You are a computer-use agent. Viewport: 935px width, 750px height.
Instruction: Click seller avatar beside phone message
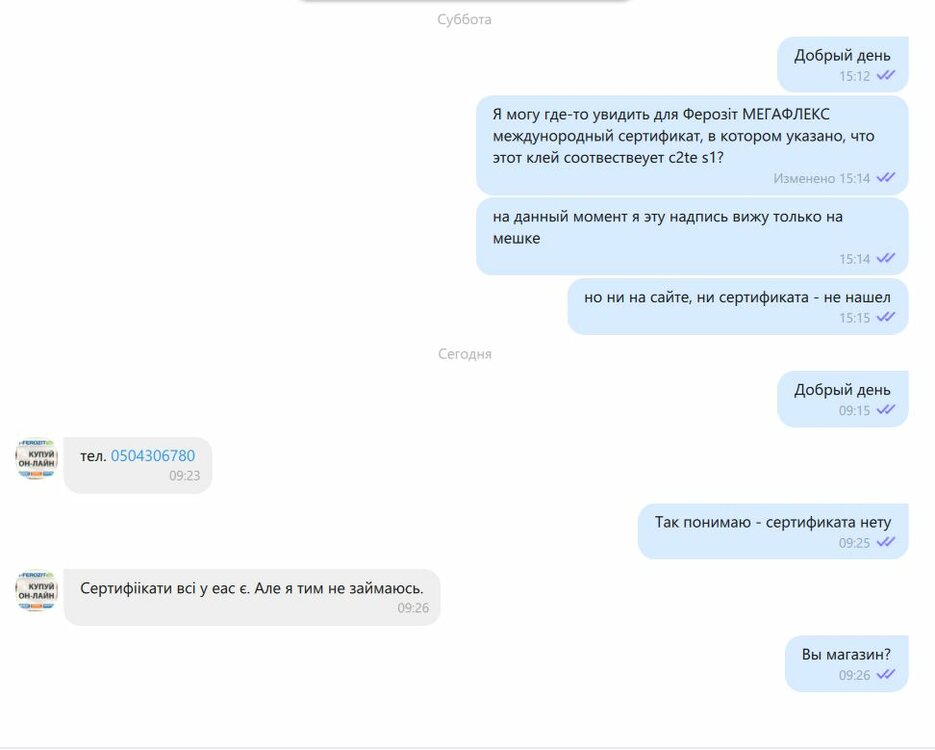pos(36,458)
